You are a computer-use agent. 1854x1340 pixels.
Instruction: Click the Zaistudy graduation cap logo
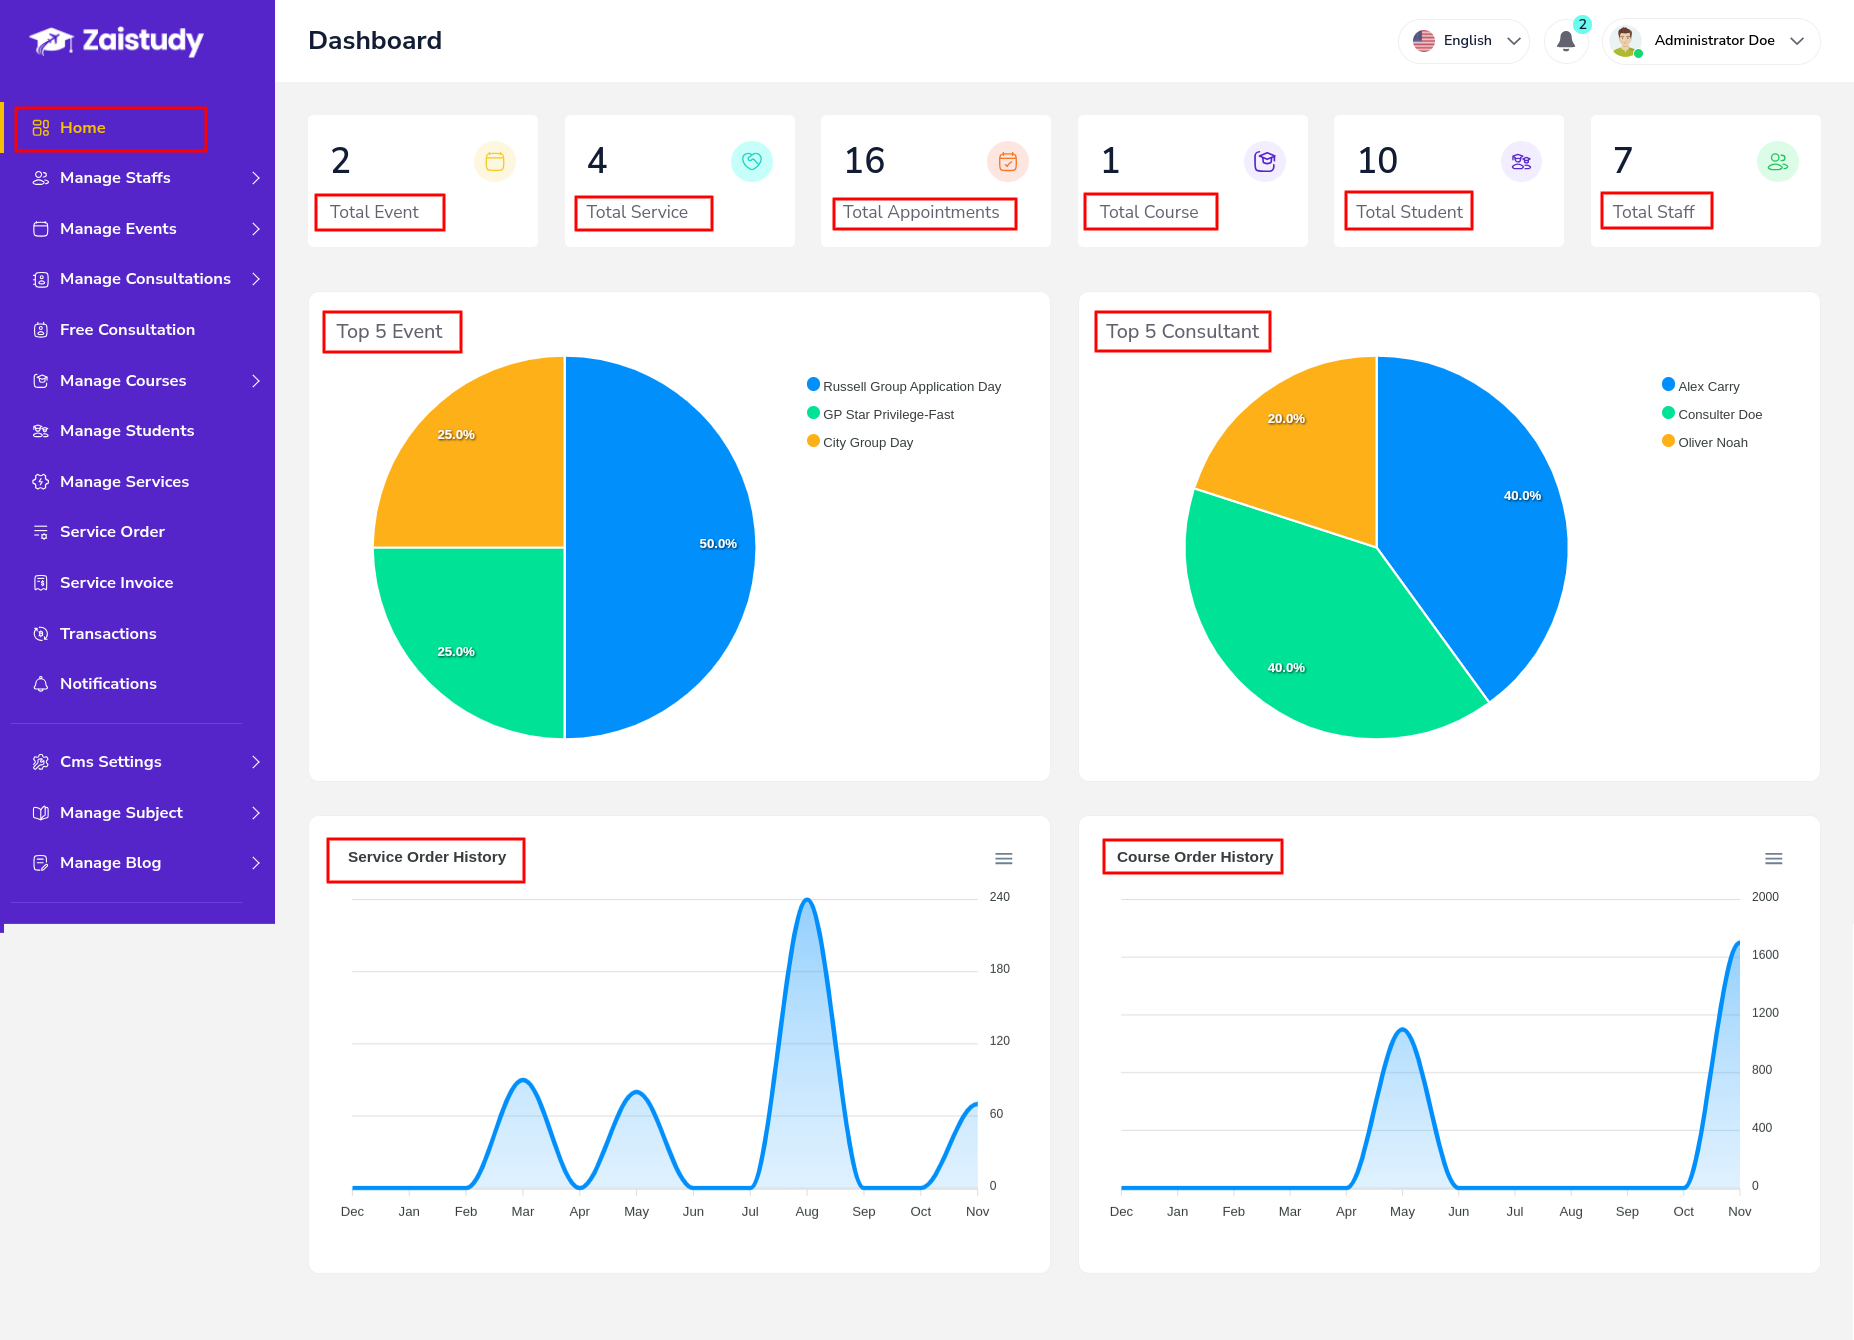pos(51,41)
